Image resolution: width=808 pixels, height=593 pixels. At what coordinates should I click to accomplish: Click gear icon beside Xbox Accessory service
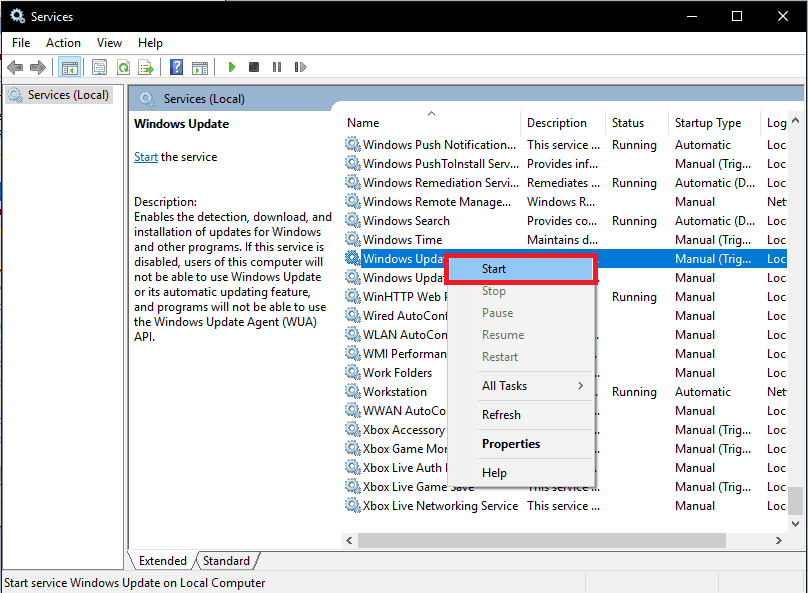pos(352,430)
